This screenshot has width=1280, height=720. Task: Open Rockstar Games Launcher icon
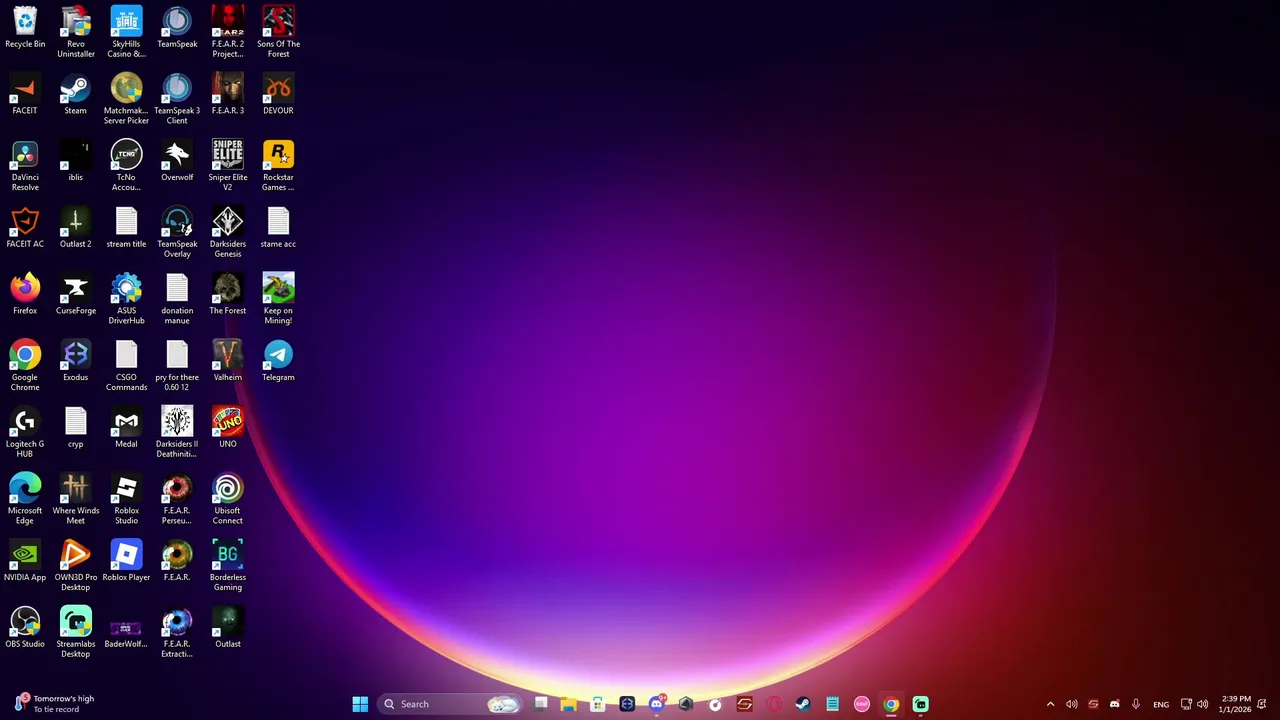(278, 166)
